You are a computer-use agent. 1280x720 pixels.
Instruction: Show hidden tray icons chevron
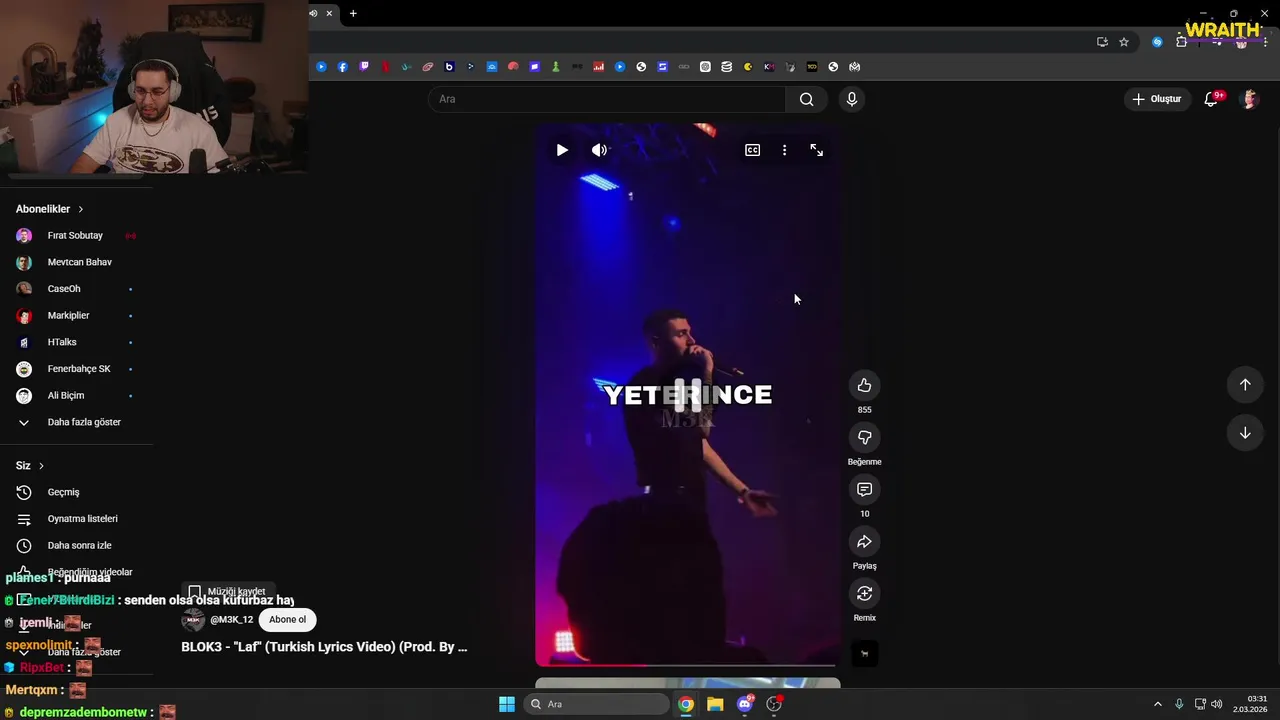coord(1158,704)
